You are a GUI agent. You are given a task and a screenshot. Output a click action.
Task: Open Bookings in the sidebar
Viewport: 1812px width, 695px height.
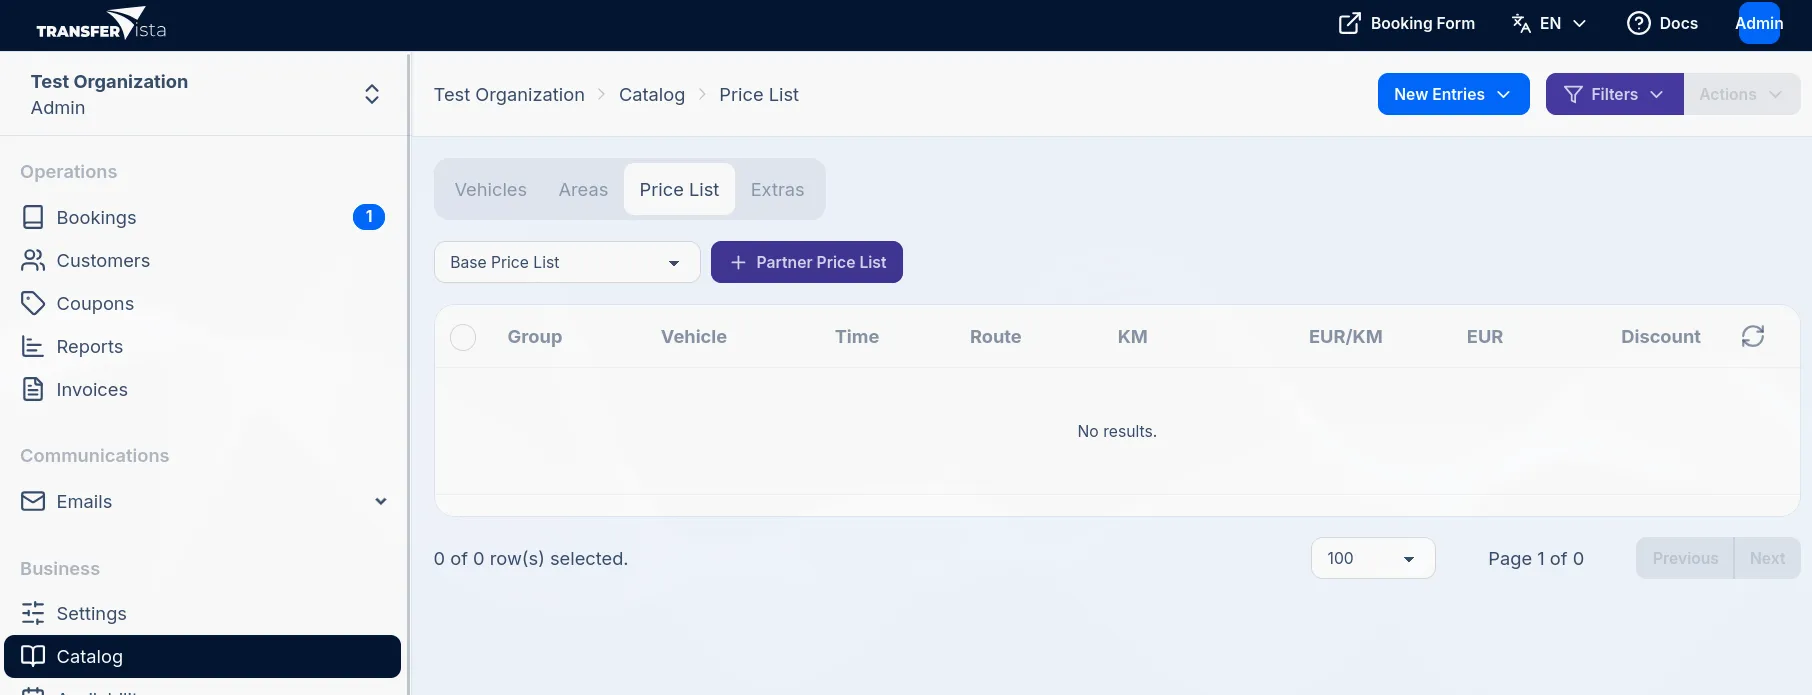[202, 217]
